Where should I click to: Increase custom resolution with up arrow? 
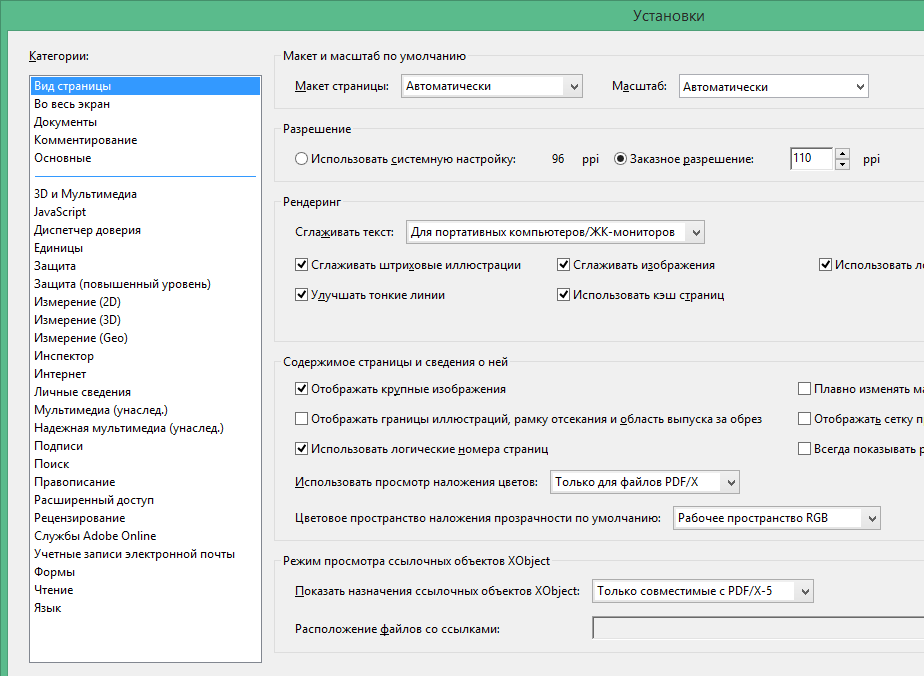click(x=843, y=153)
